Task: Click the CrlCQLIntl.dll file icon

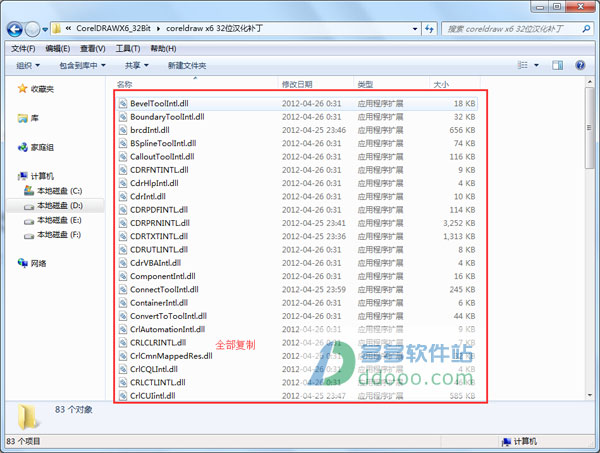Action: [123, 369]
